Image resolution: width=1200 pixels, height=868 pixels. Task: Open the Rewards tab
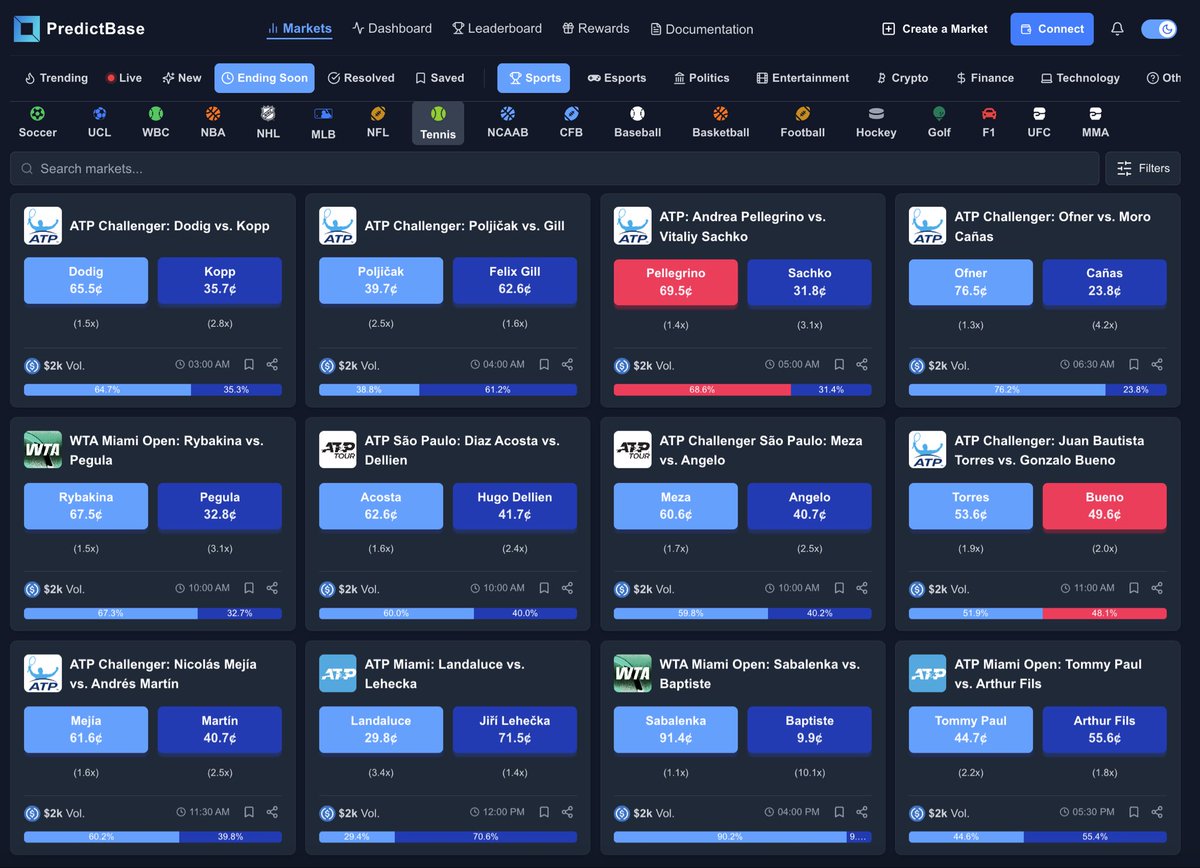click(596, 29)
